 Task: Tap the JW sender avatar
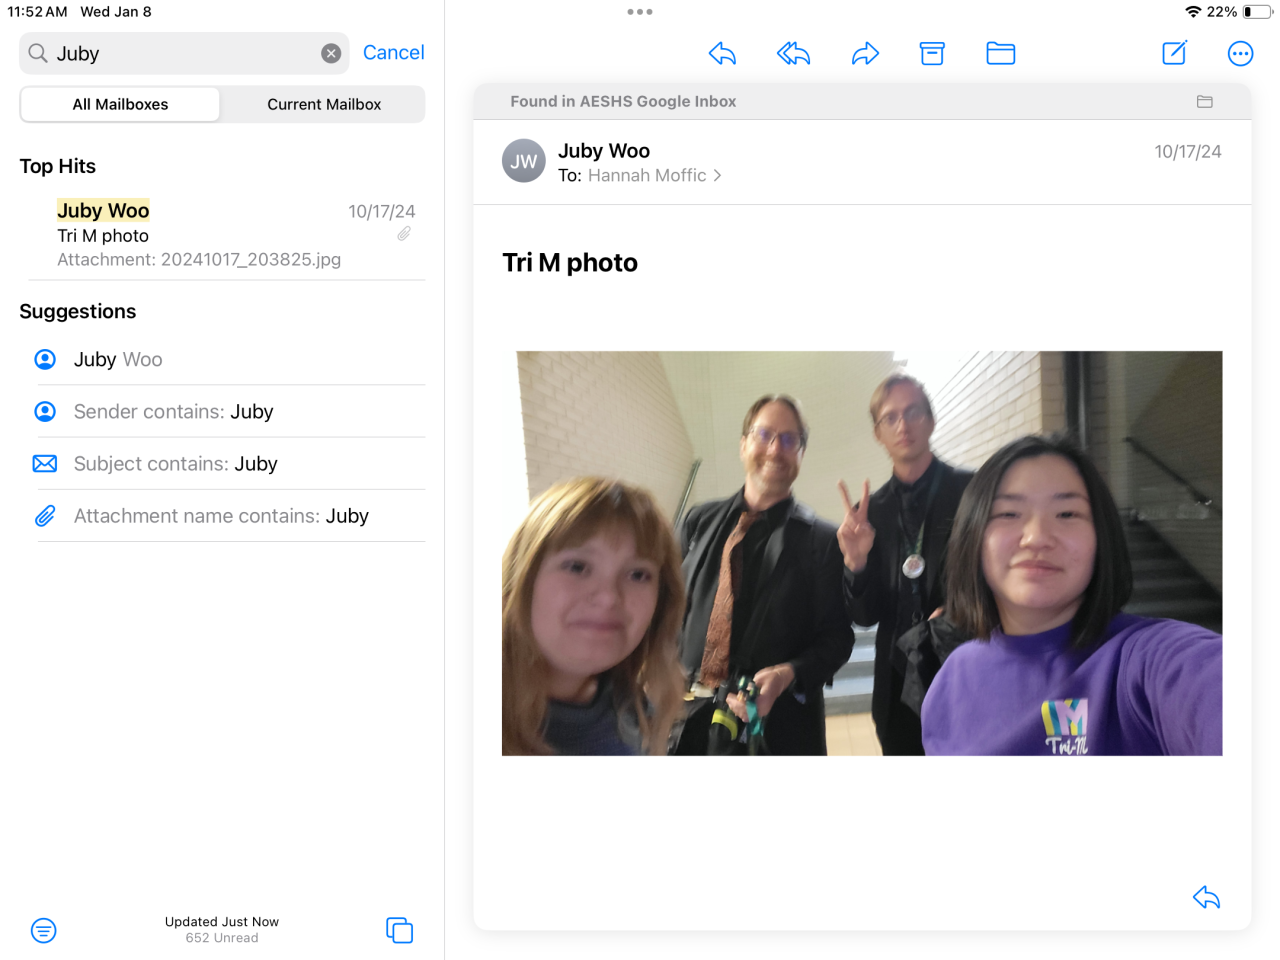coord(524,161)
